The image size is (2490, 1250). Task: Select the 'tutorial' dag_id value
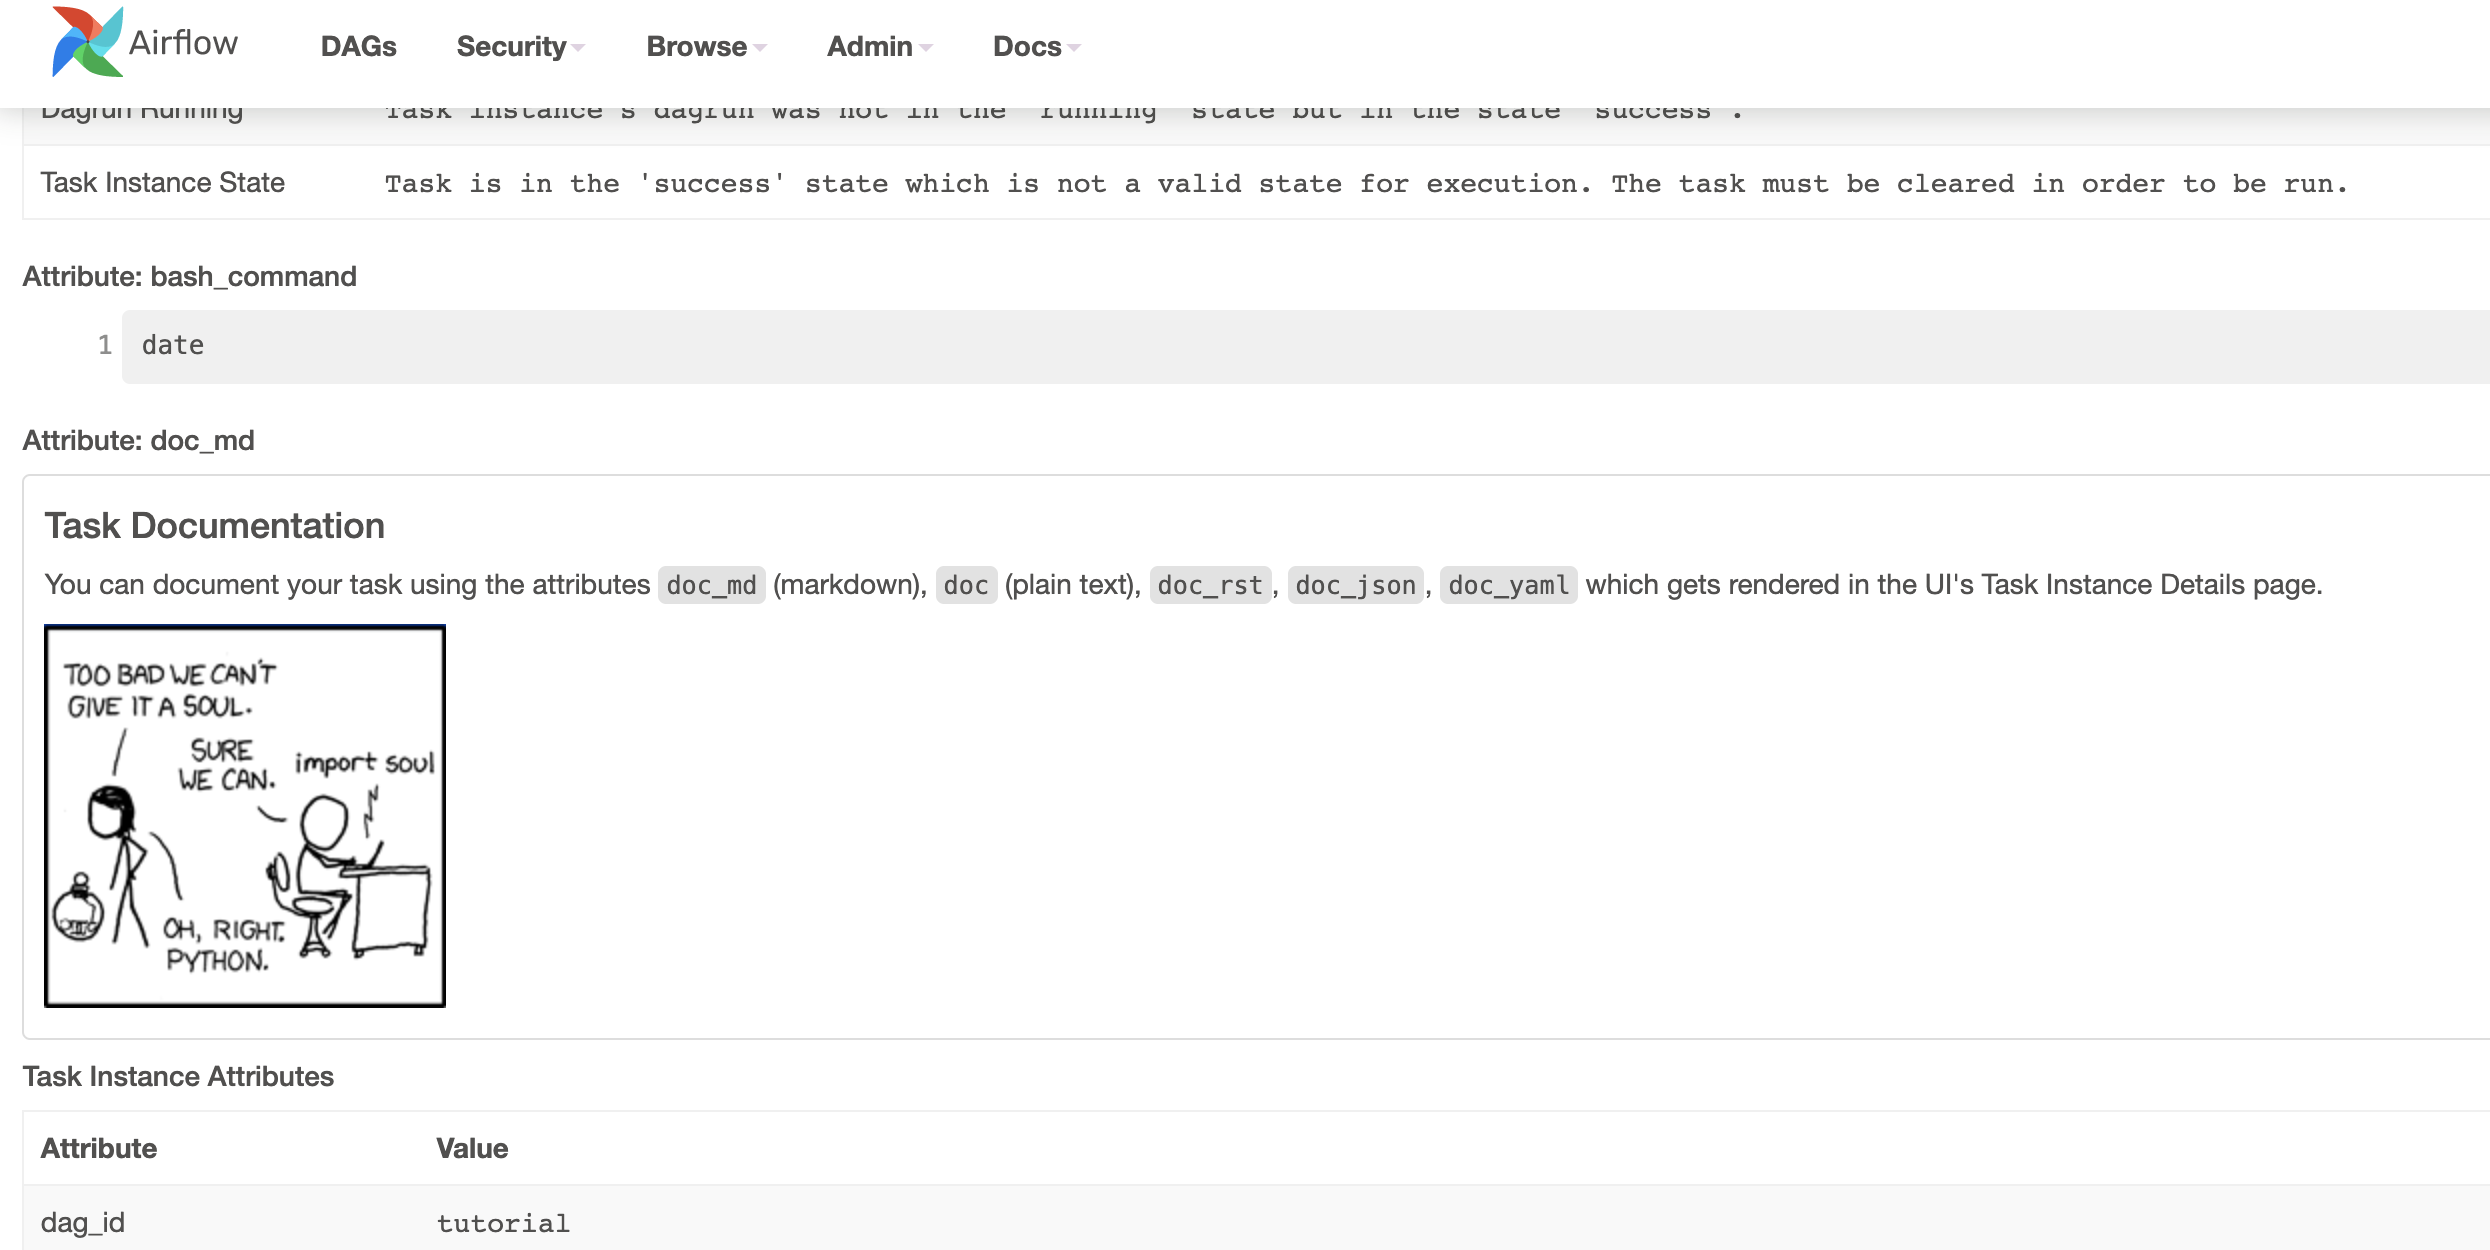503,1223
